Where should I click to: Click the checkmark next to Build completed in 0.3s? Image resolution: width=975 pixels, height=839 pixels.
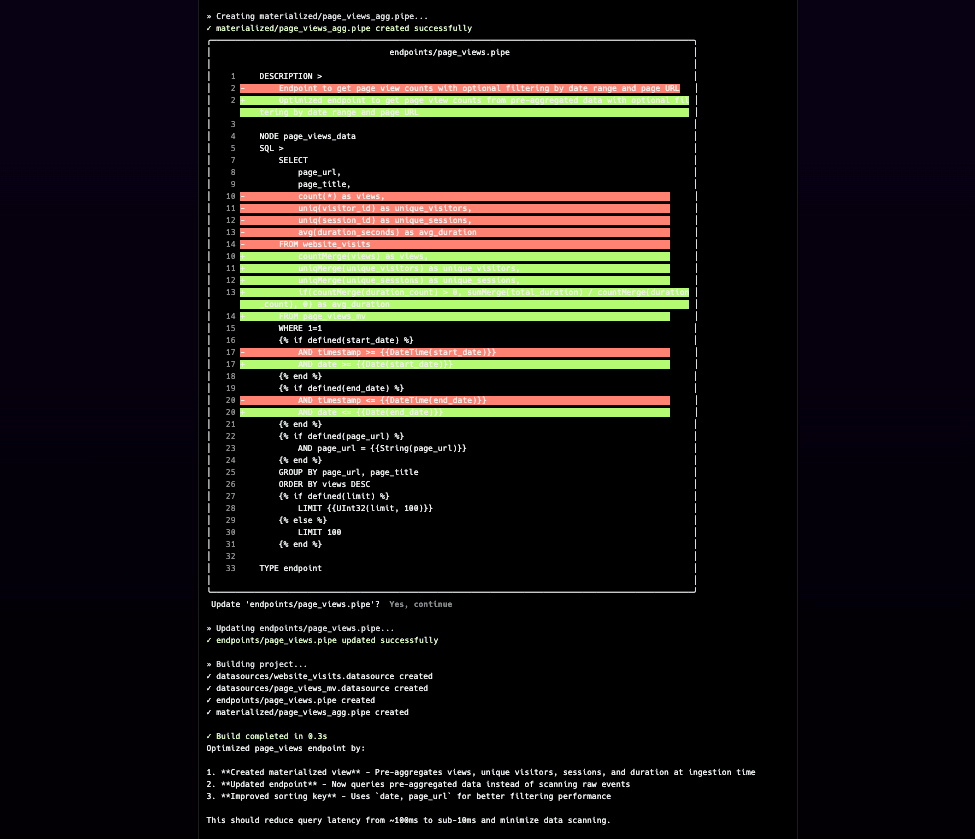(x=209, y=736)
